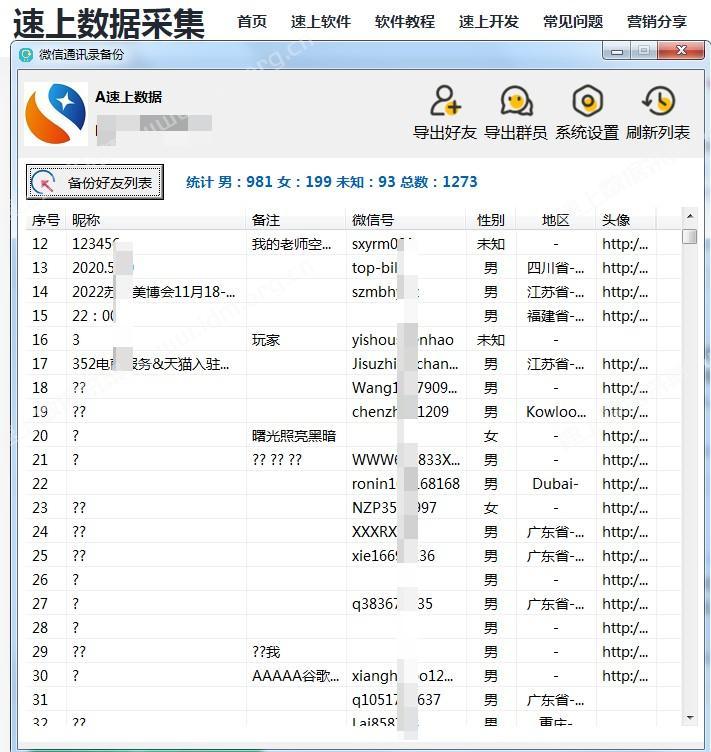Open 系统设置 system settings icon
The width and height of the screenshot is (711, 752).
[x=587, y=101]
